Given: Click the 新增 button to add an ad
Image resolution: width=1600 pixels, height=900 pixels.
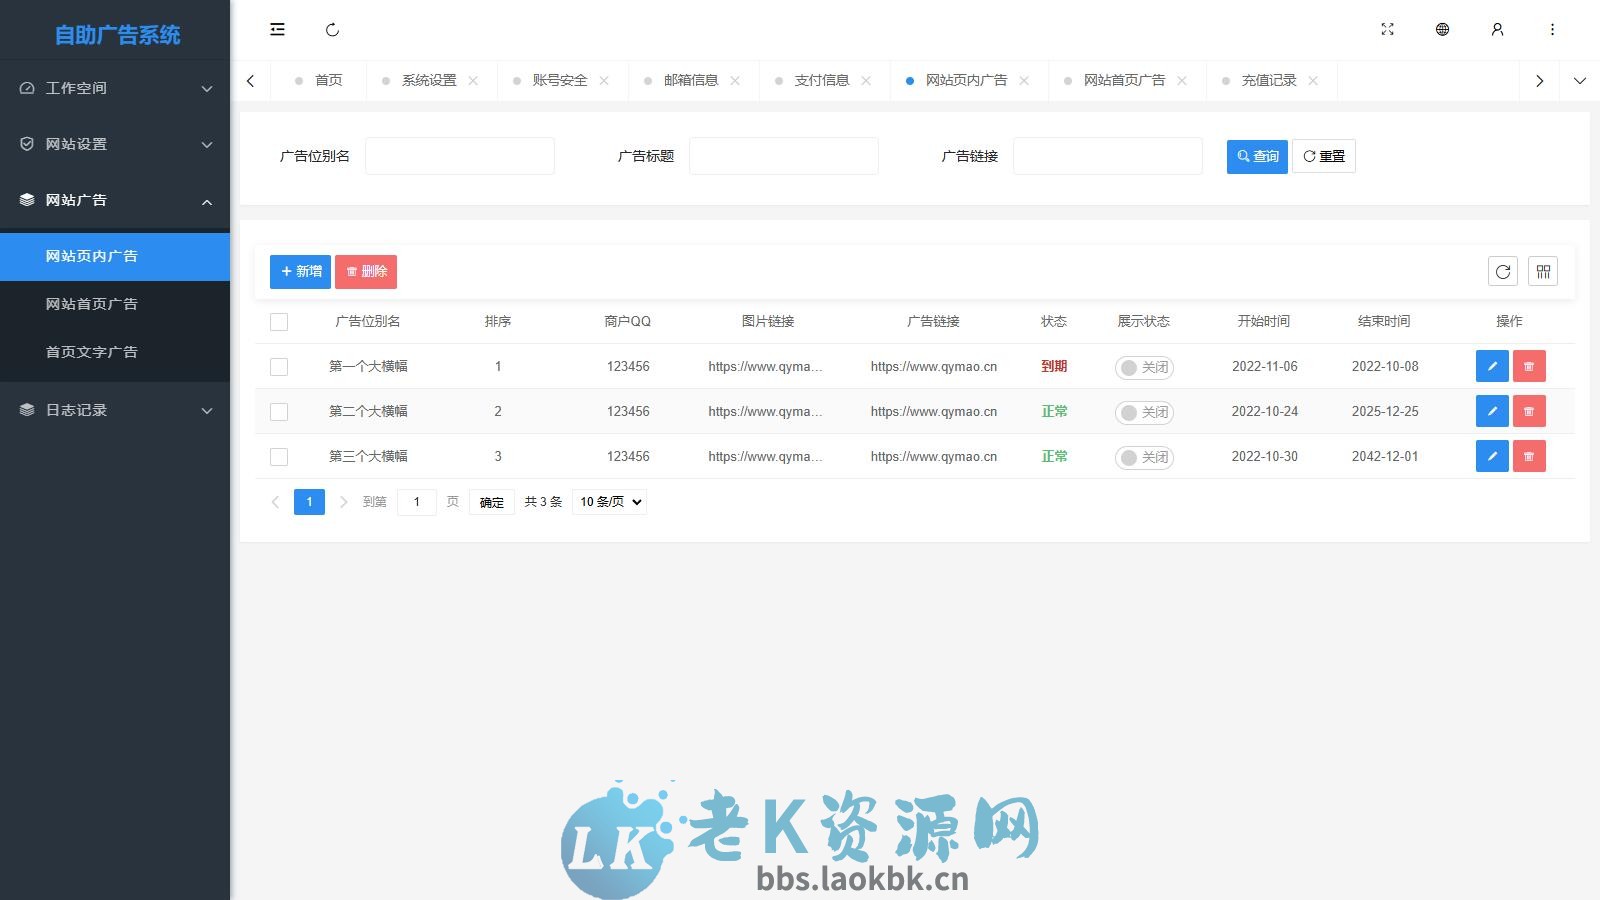Looking at the screenshot, I should (x=300, y=271).
